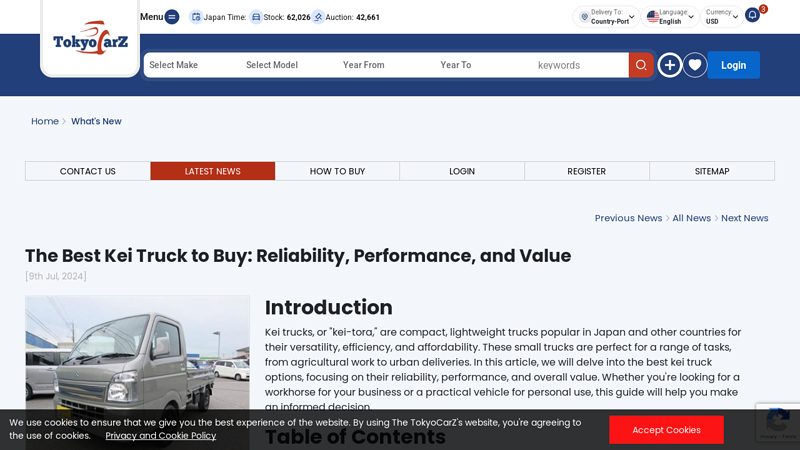800x450 pixels.
Task: Open Select Make dropdown
Action: click(192, 65)
